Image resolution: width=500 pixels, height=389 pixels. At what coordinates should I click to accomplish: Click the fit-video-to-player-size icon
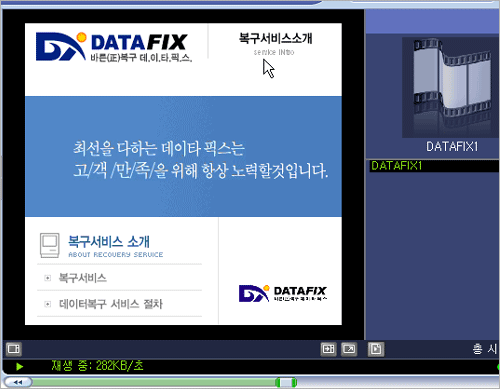pos(328,349)
